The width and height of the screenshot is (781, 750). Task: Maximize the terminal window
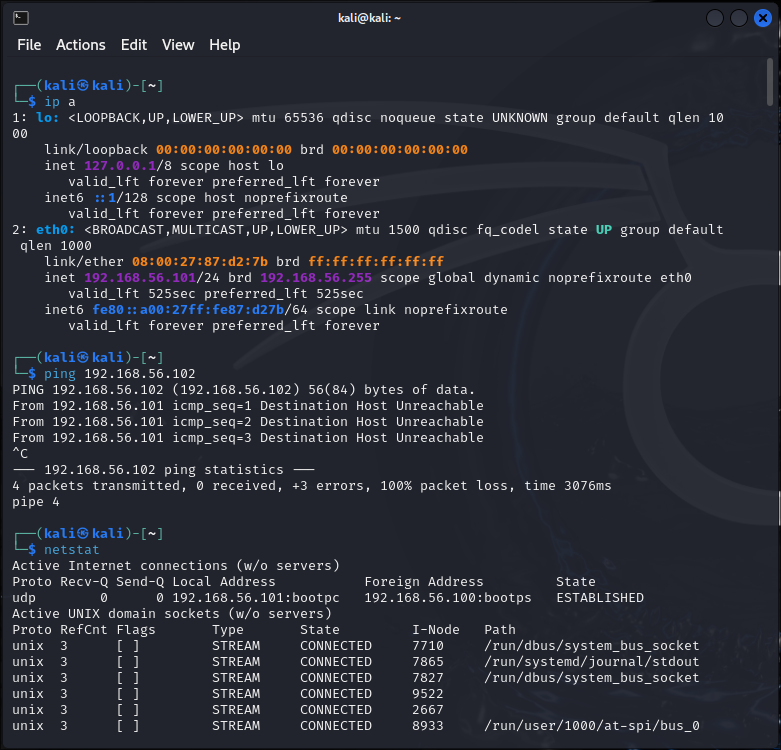coord(738,18)
